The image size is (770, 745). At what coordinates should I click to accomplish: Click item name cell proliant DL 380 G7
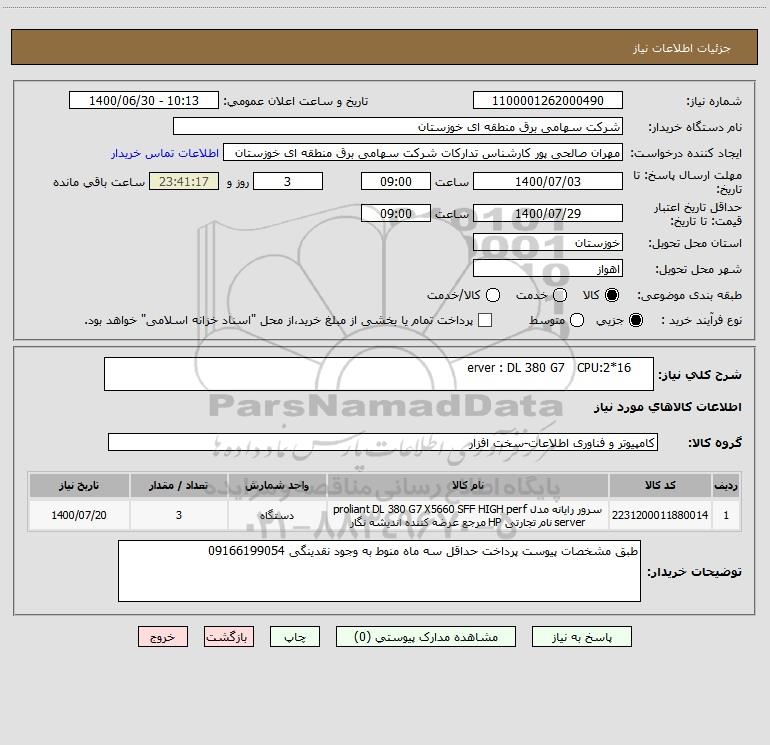pos(468,515)
